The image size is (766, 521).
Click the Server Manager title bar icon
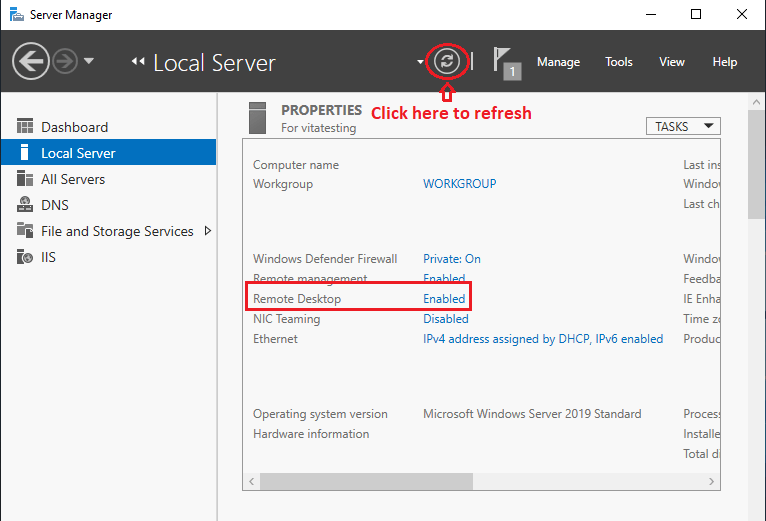[17, 15]
